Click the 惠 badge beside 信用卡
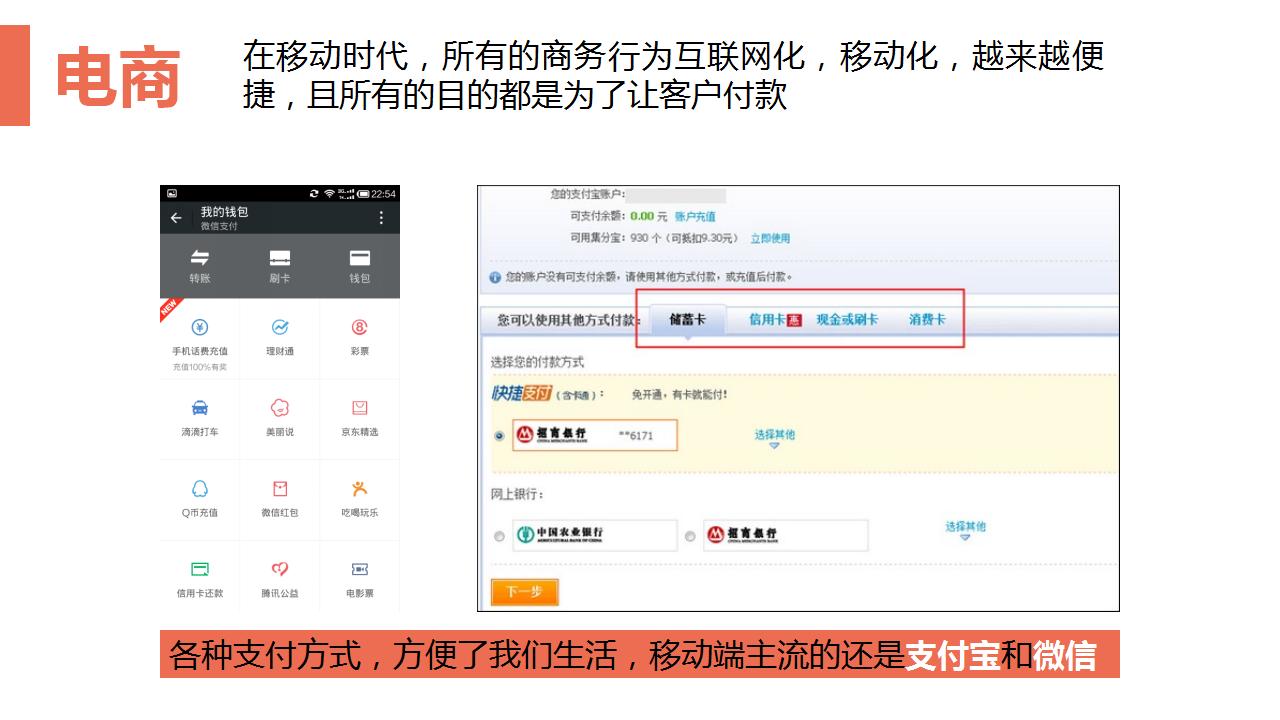Screen dimensions: 1280x720 point(794,320)
